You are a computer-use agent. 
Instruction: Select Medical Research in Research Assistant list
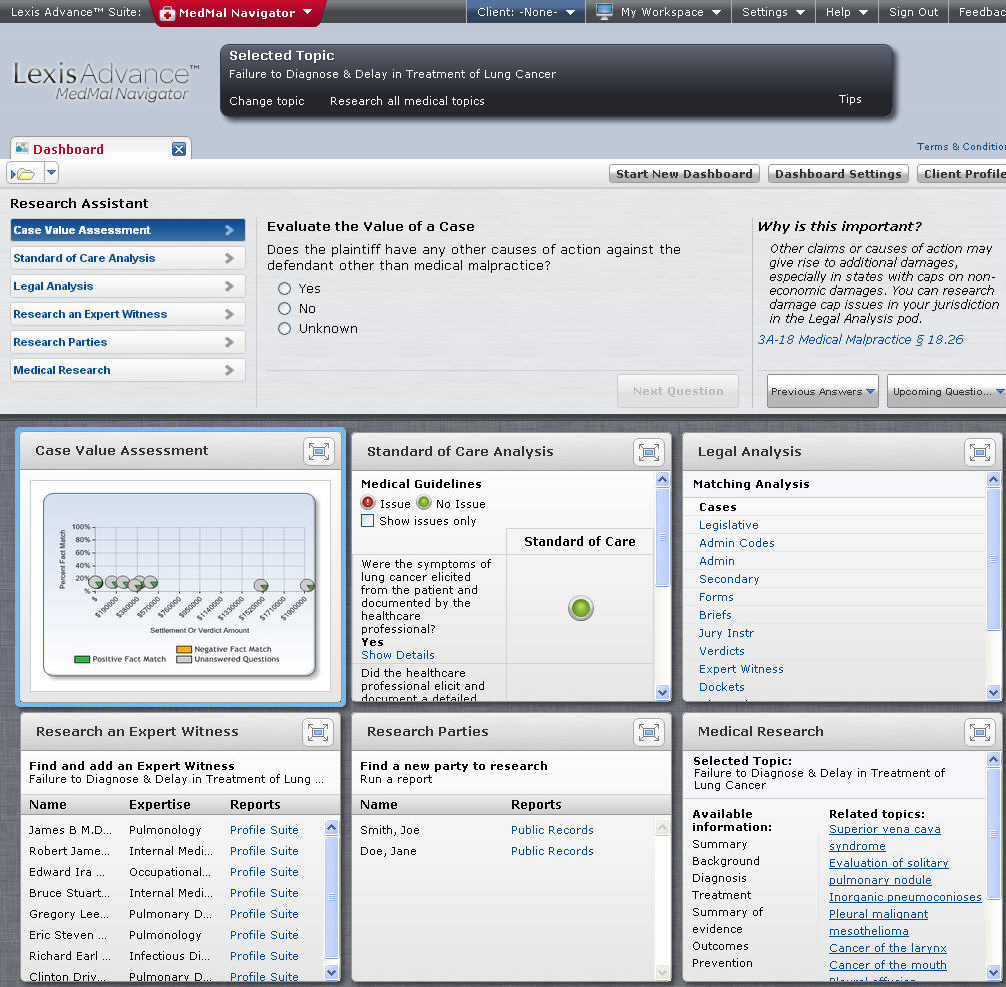click(x=128, y=370)
